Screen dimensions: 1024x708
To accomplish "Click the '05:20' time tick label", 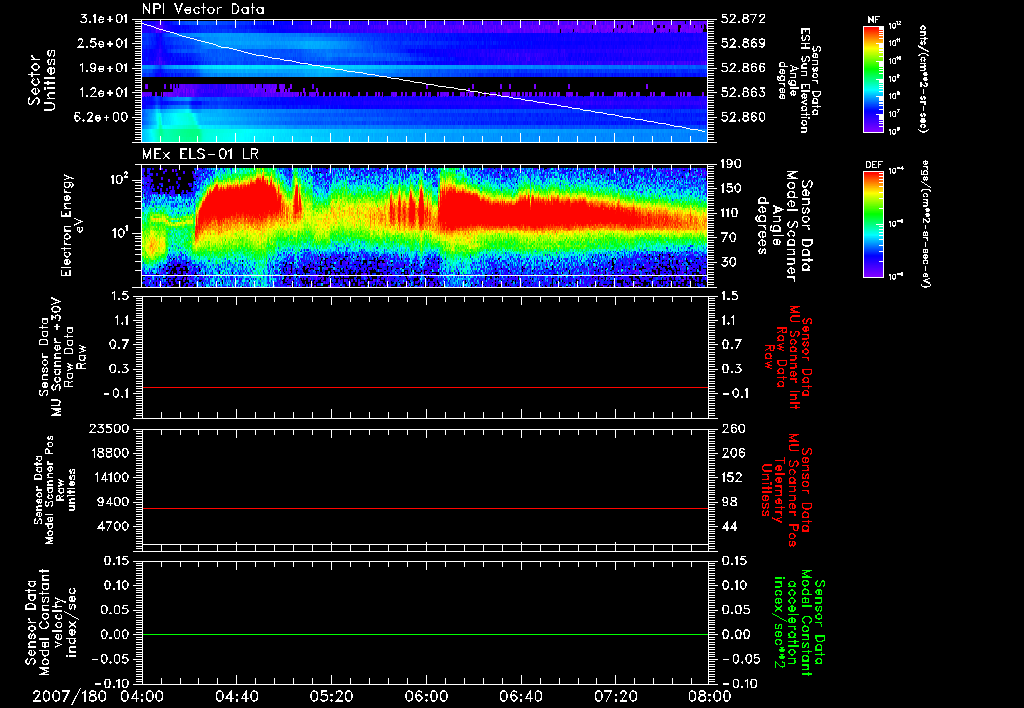I will (331, 696).
